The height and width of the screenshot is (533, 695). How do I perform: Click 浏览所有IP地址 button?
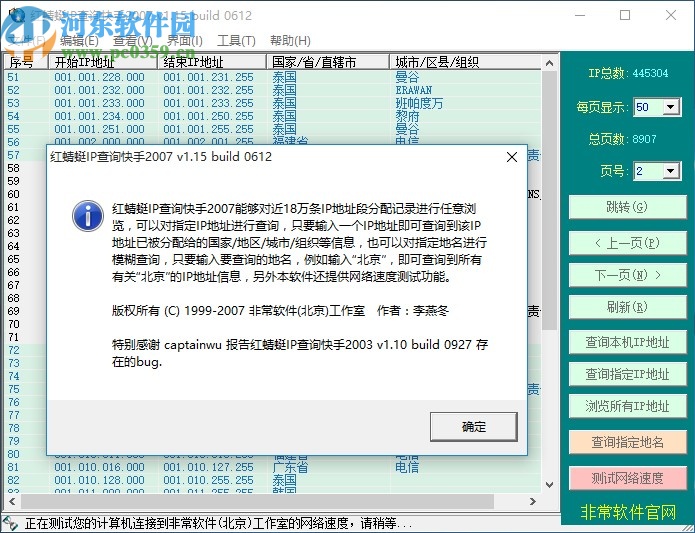pyautogui.click(x=627, y=406)
